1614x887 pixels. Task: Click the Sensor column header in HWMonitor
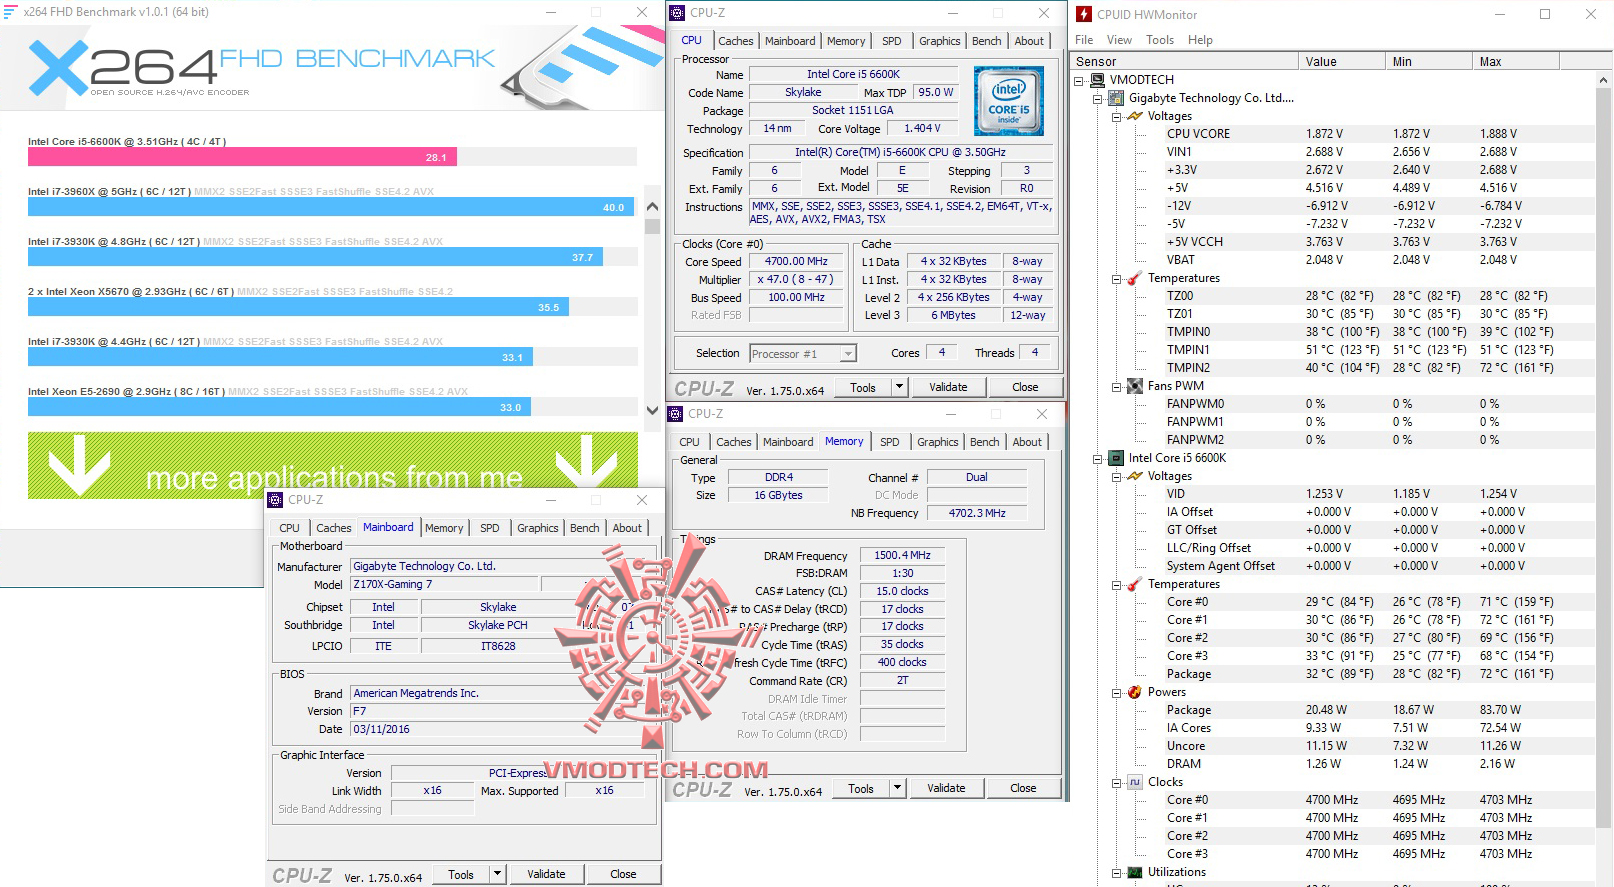point(1184,62)
